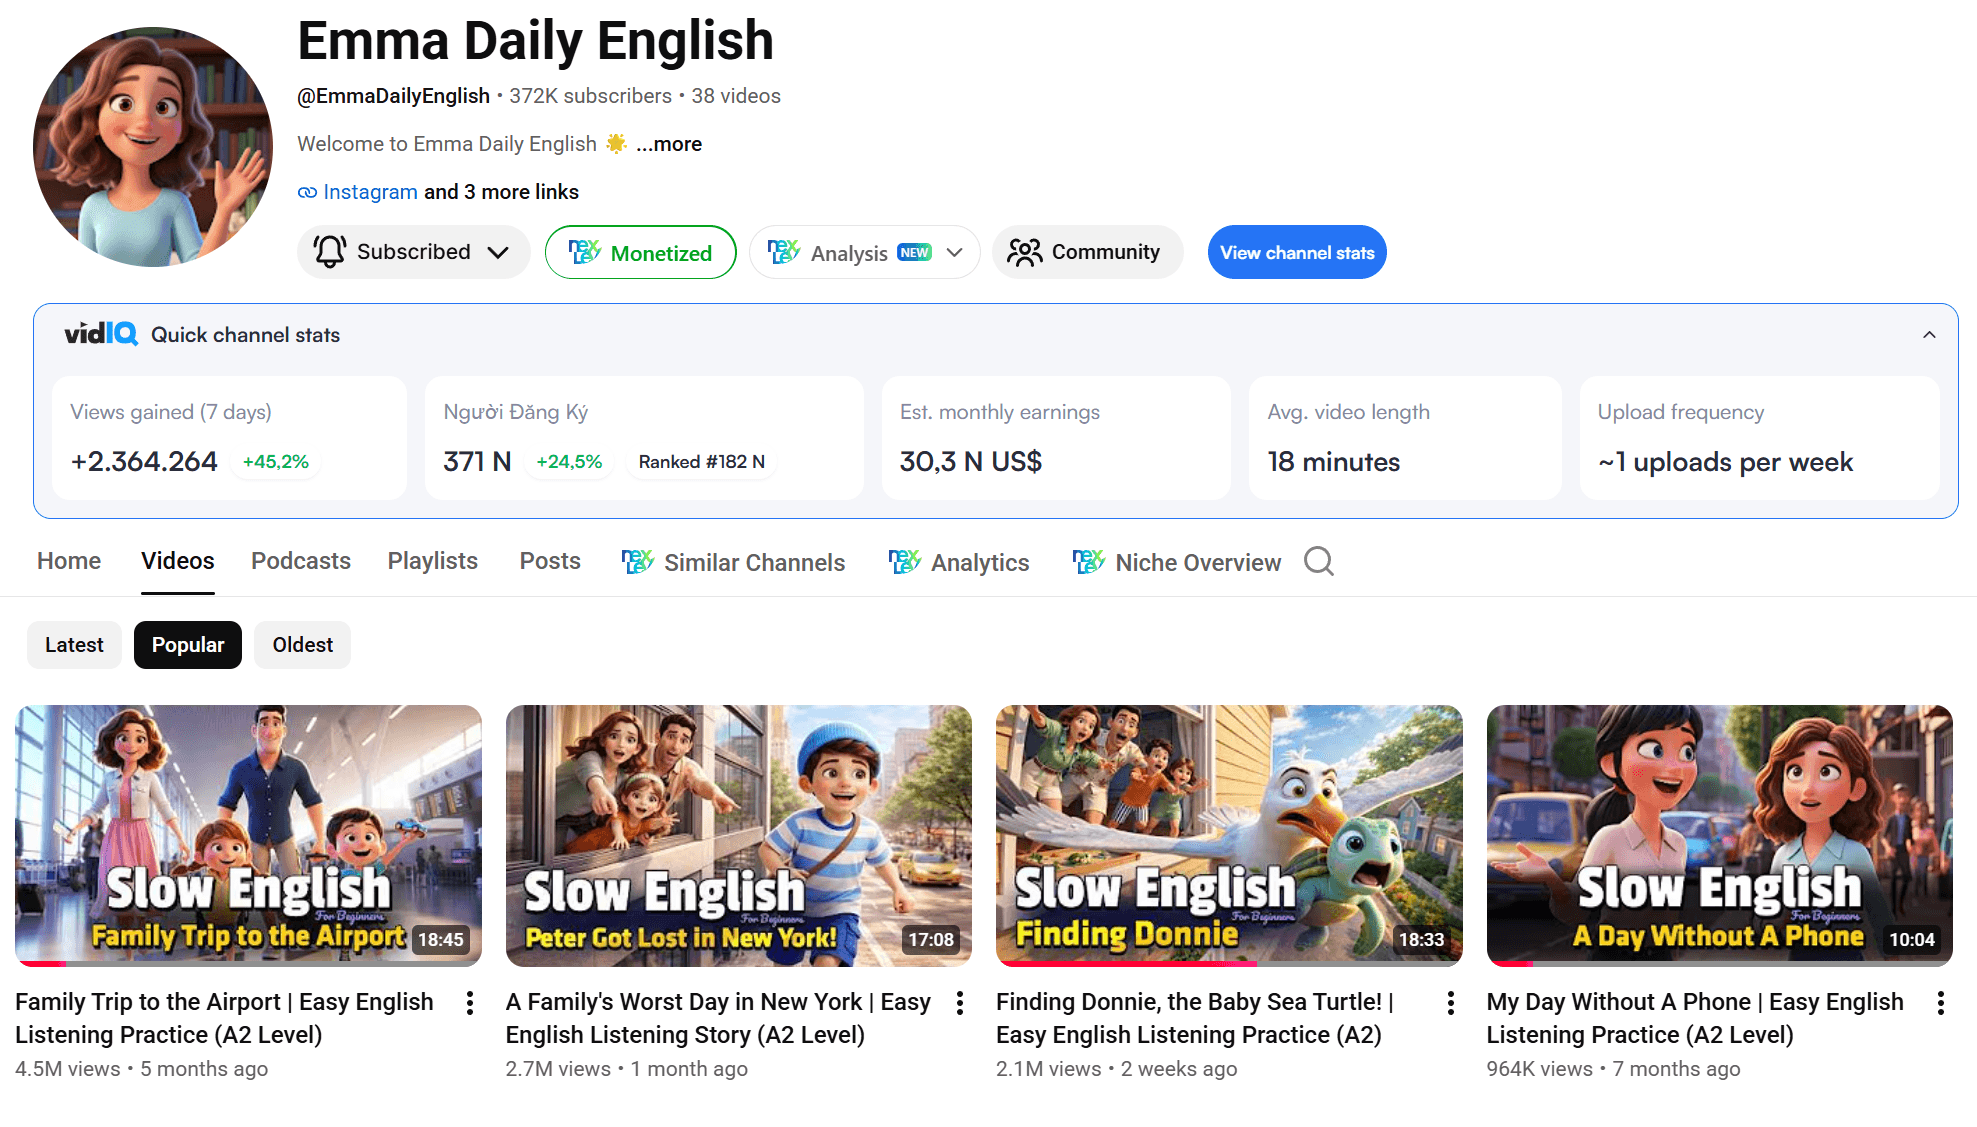1977x1127 pixels.
Task: Open the Analytics tab
Action: (x=958, y=562)
